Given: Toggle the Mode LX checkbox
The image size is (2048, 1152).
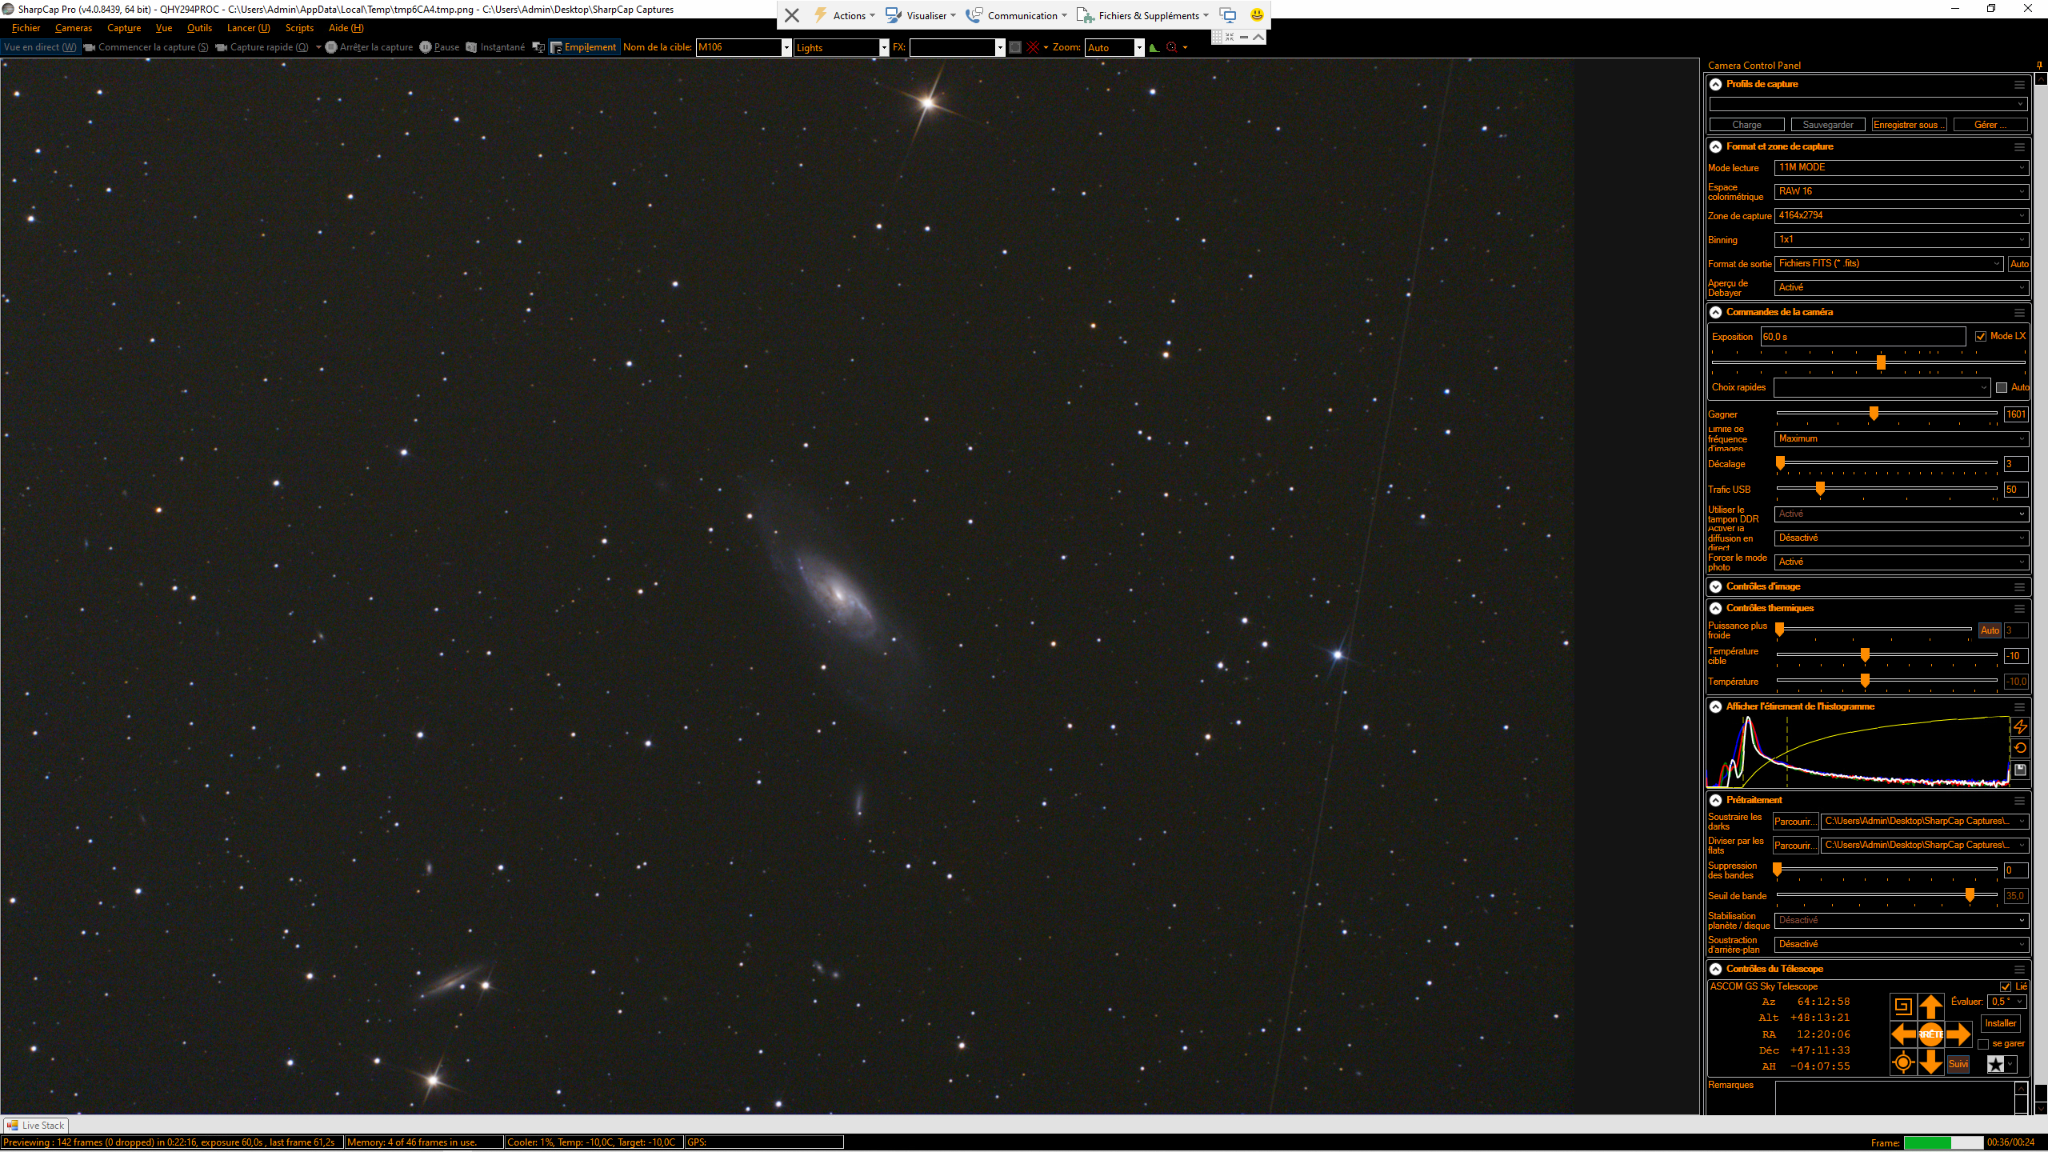Looking at the screenshot, I should [1981, 336].
